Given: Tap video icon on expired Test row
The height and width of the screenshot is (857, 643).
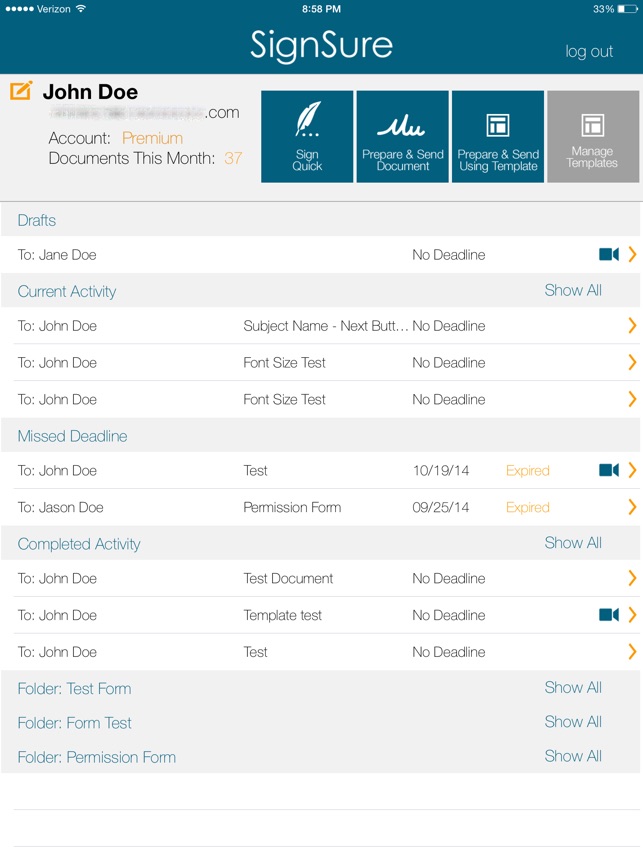Looking at the screenshot, I should (x=609, y=470).
